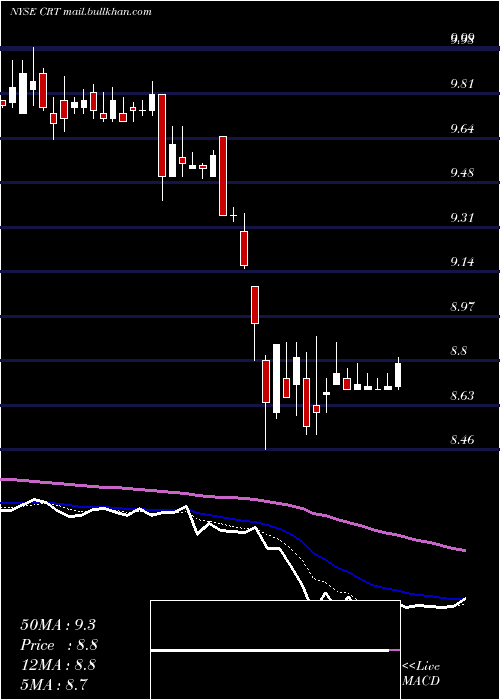Viewport: 500px width, 700px height.
Task: Click the 8.8 price axis label
Action: point(458,351)
